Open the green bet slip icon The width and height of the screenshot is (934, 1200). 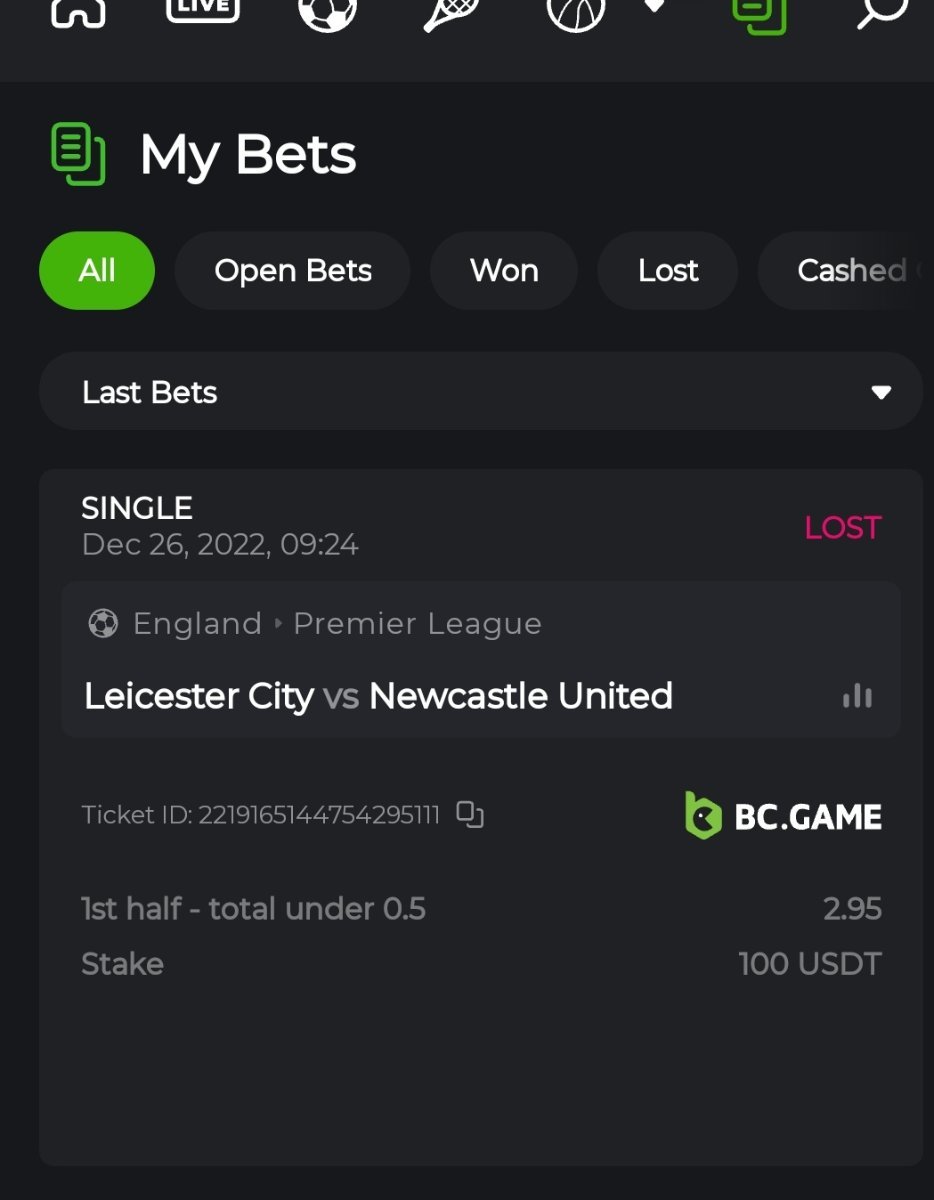[759, 14]
